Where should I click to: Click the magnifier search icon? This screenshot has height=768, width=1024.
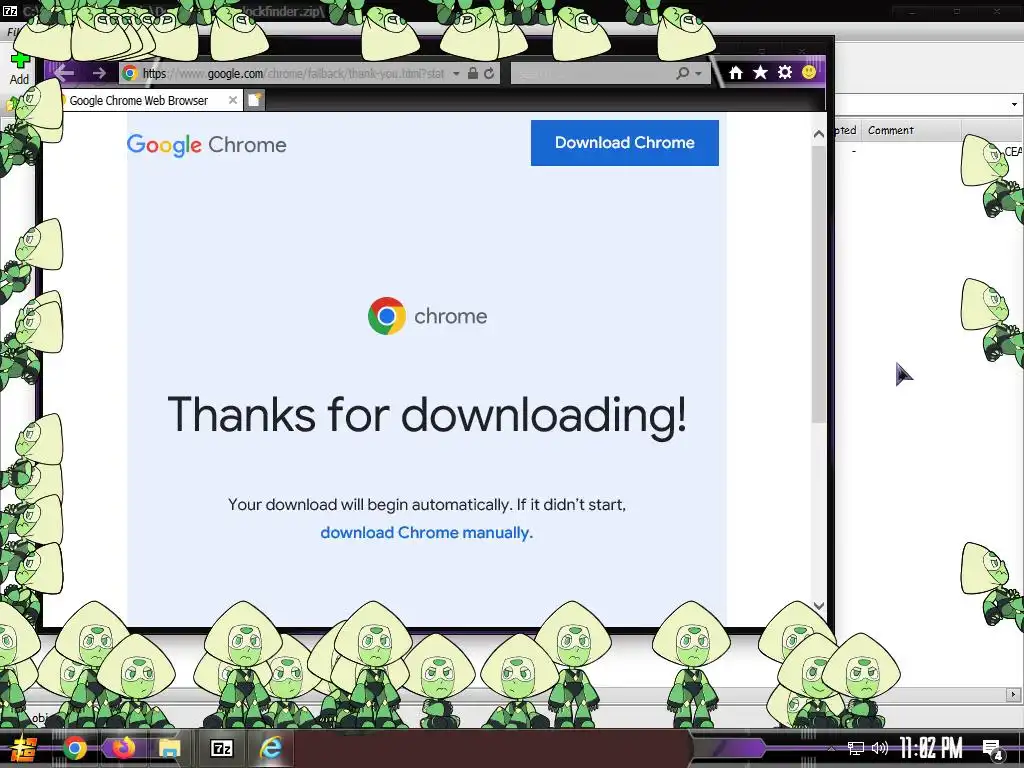(682, 73)
